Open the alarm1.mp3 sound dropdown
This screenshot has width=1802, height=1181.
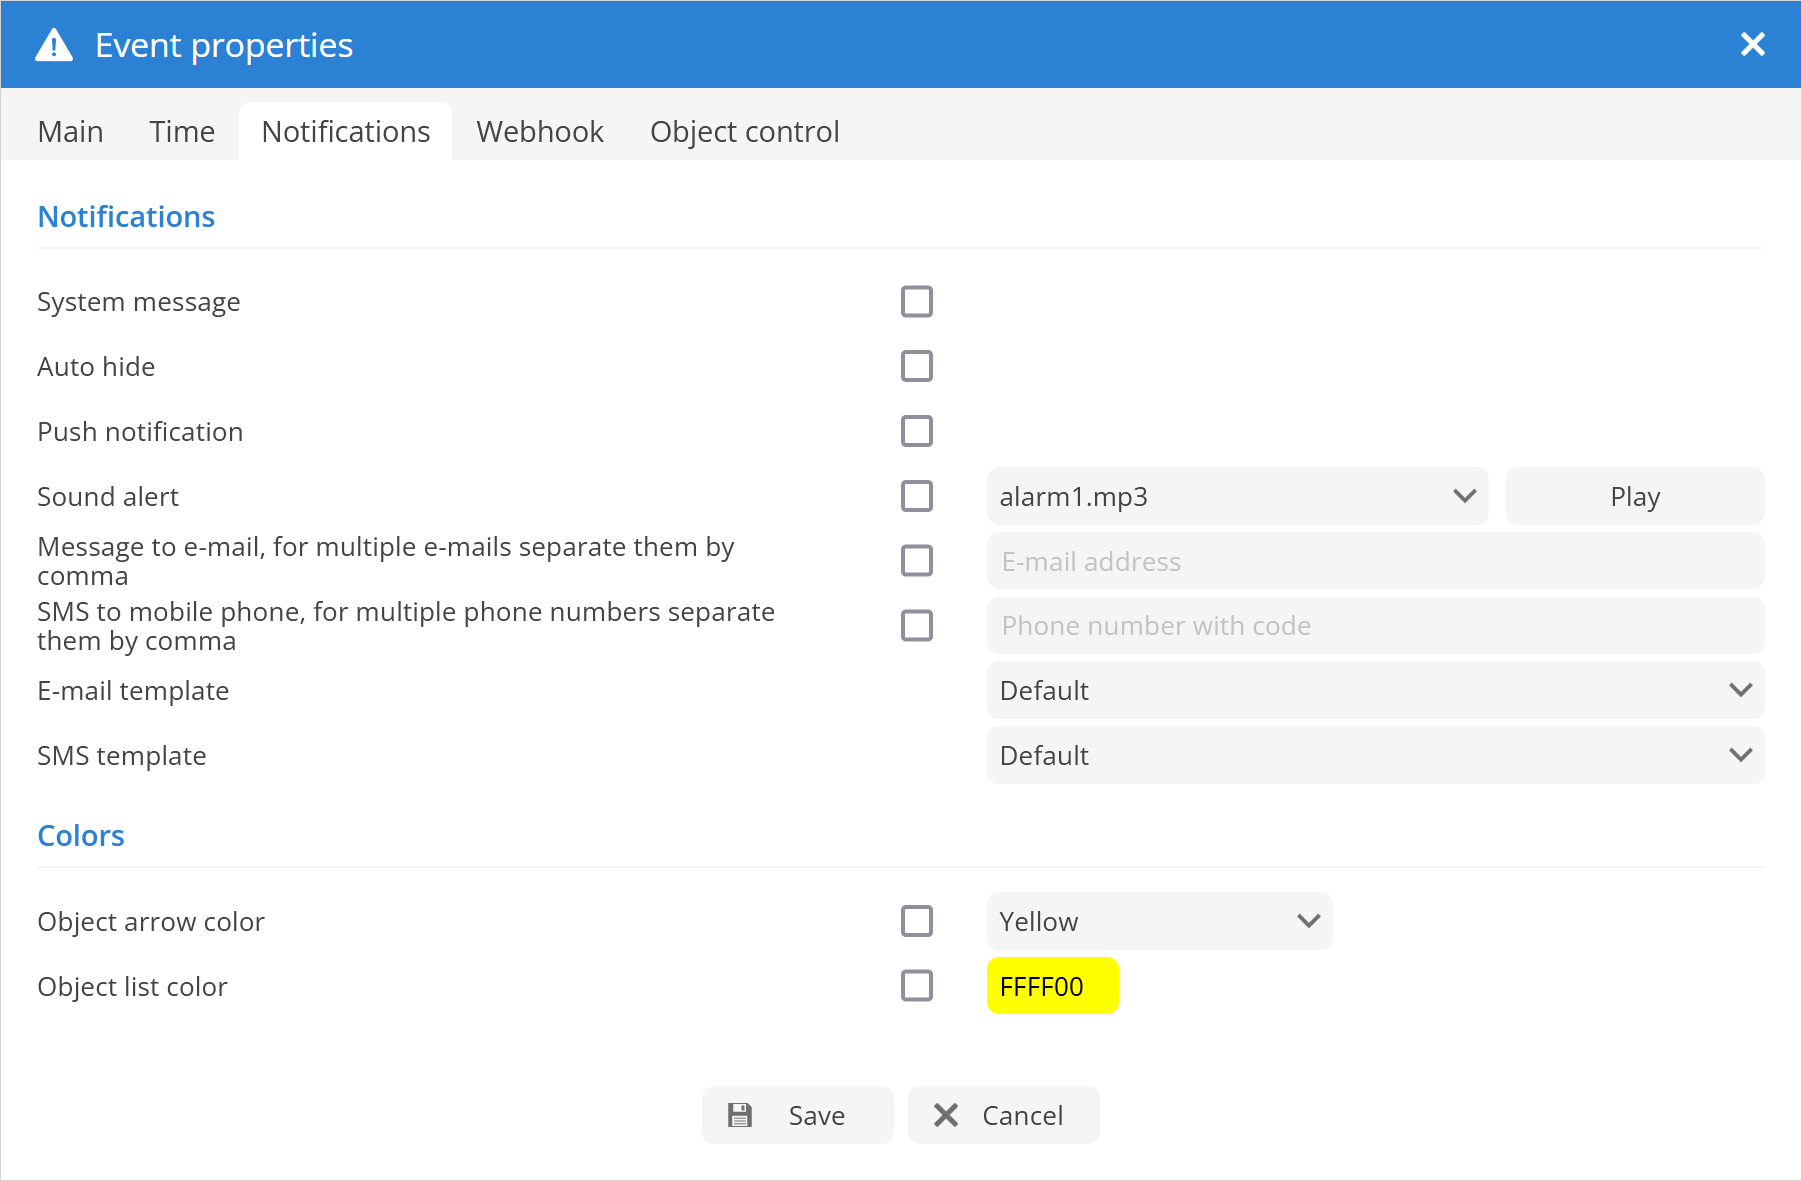coord(1237,497)
